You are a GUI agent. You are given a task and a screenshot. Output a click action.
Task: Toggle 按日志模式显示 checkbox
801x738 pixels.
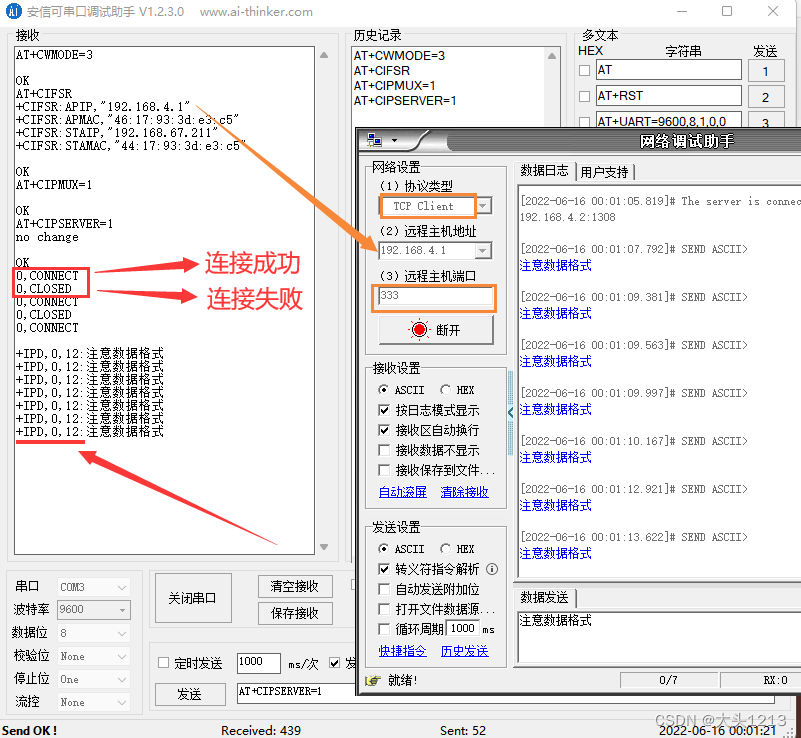click(x=384, y=410)
